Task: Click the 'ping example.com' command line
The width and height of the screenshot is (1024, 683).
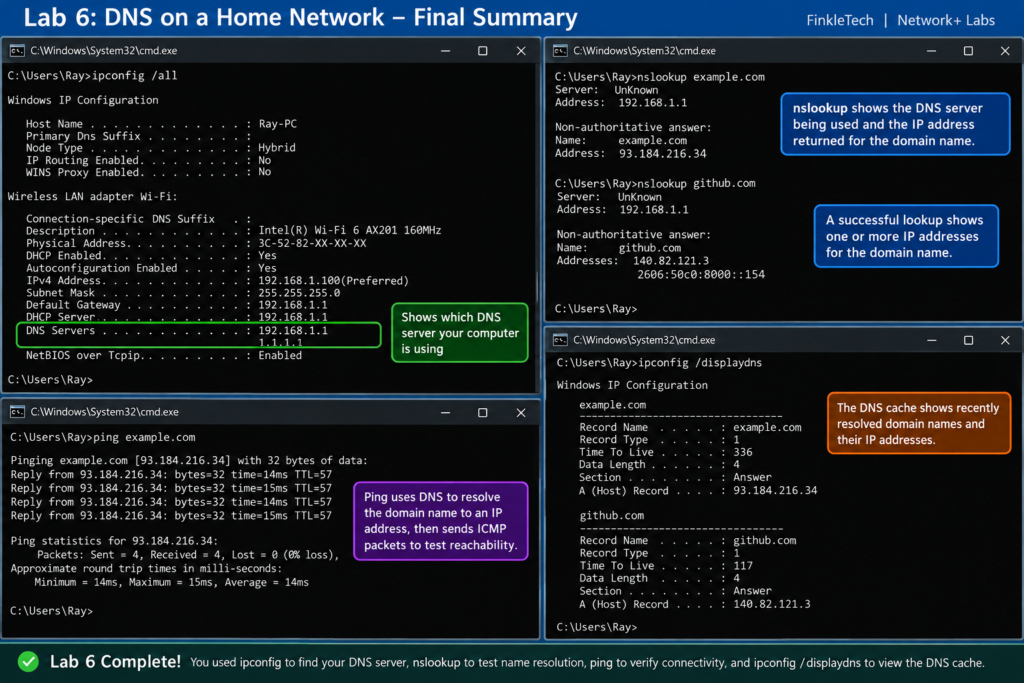Action: point(103,437)
